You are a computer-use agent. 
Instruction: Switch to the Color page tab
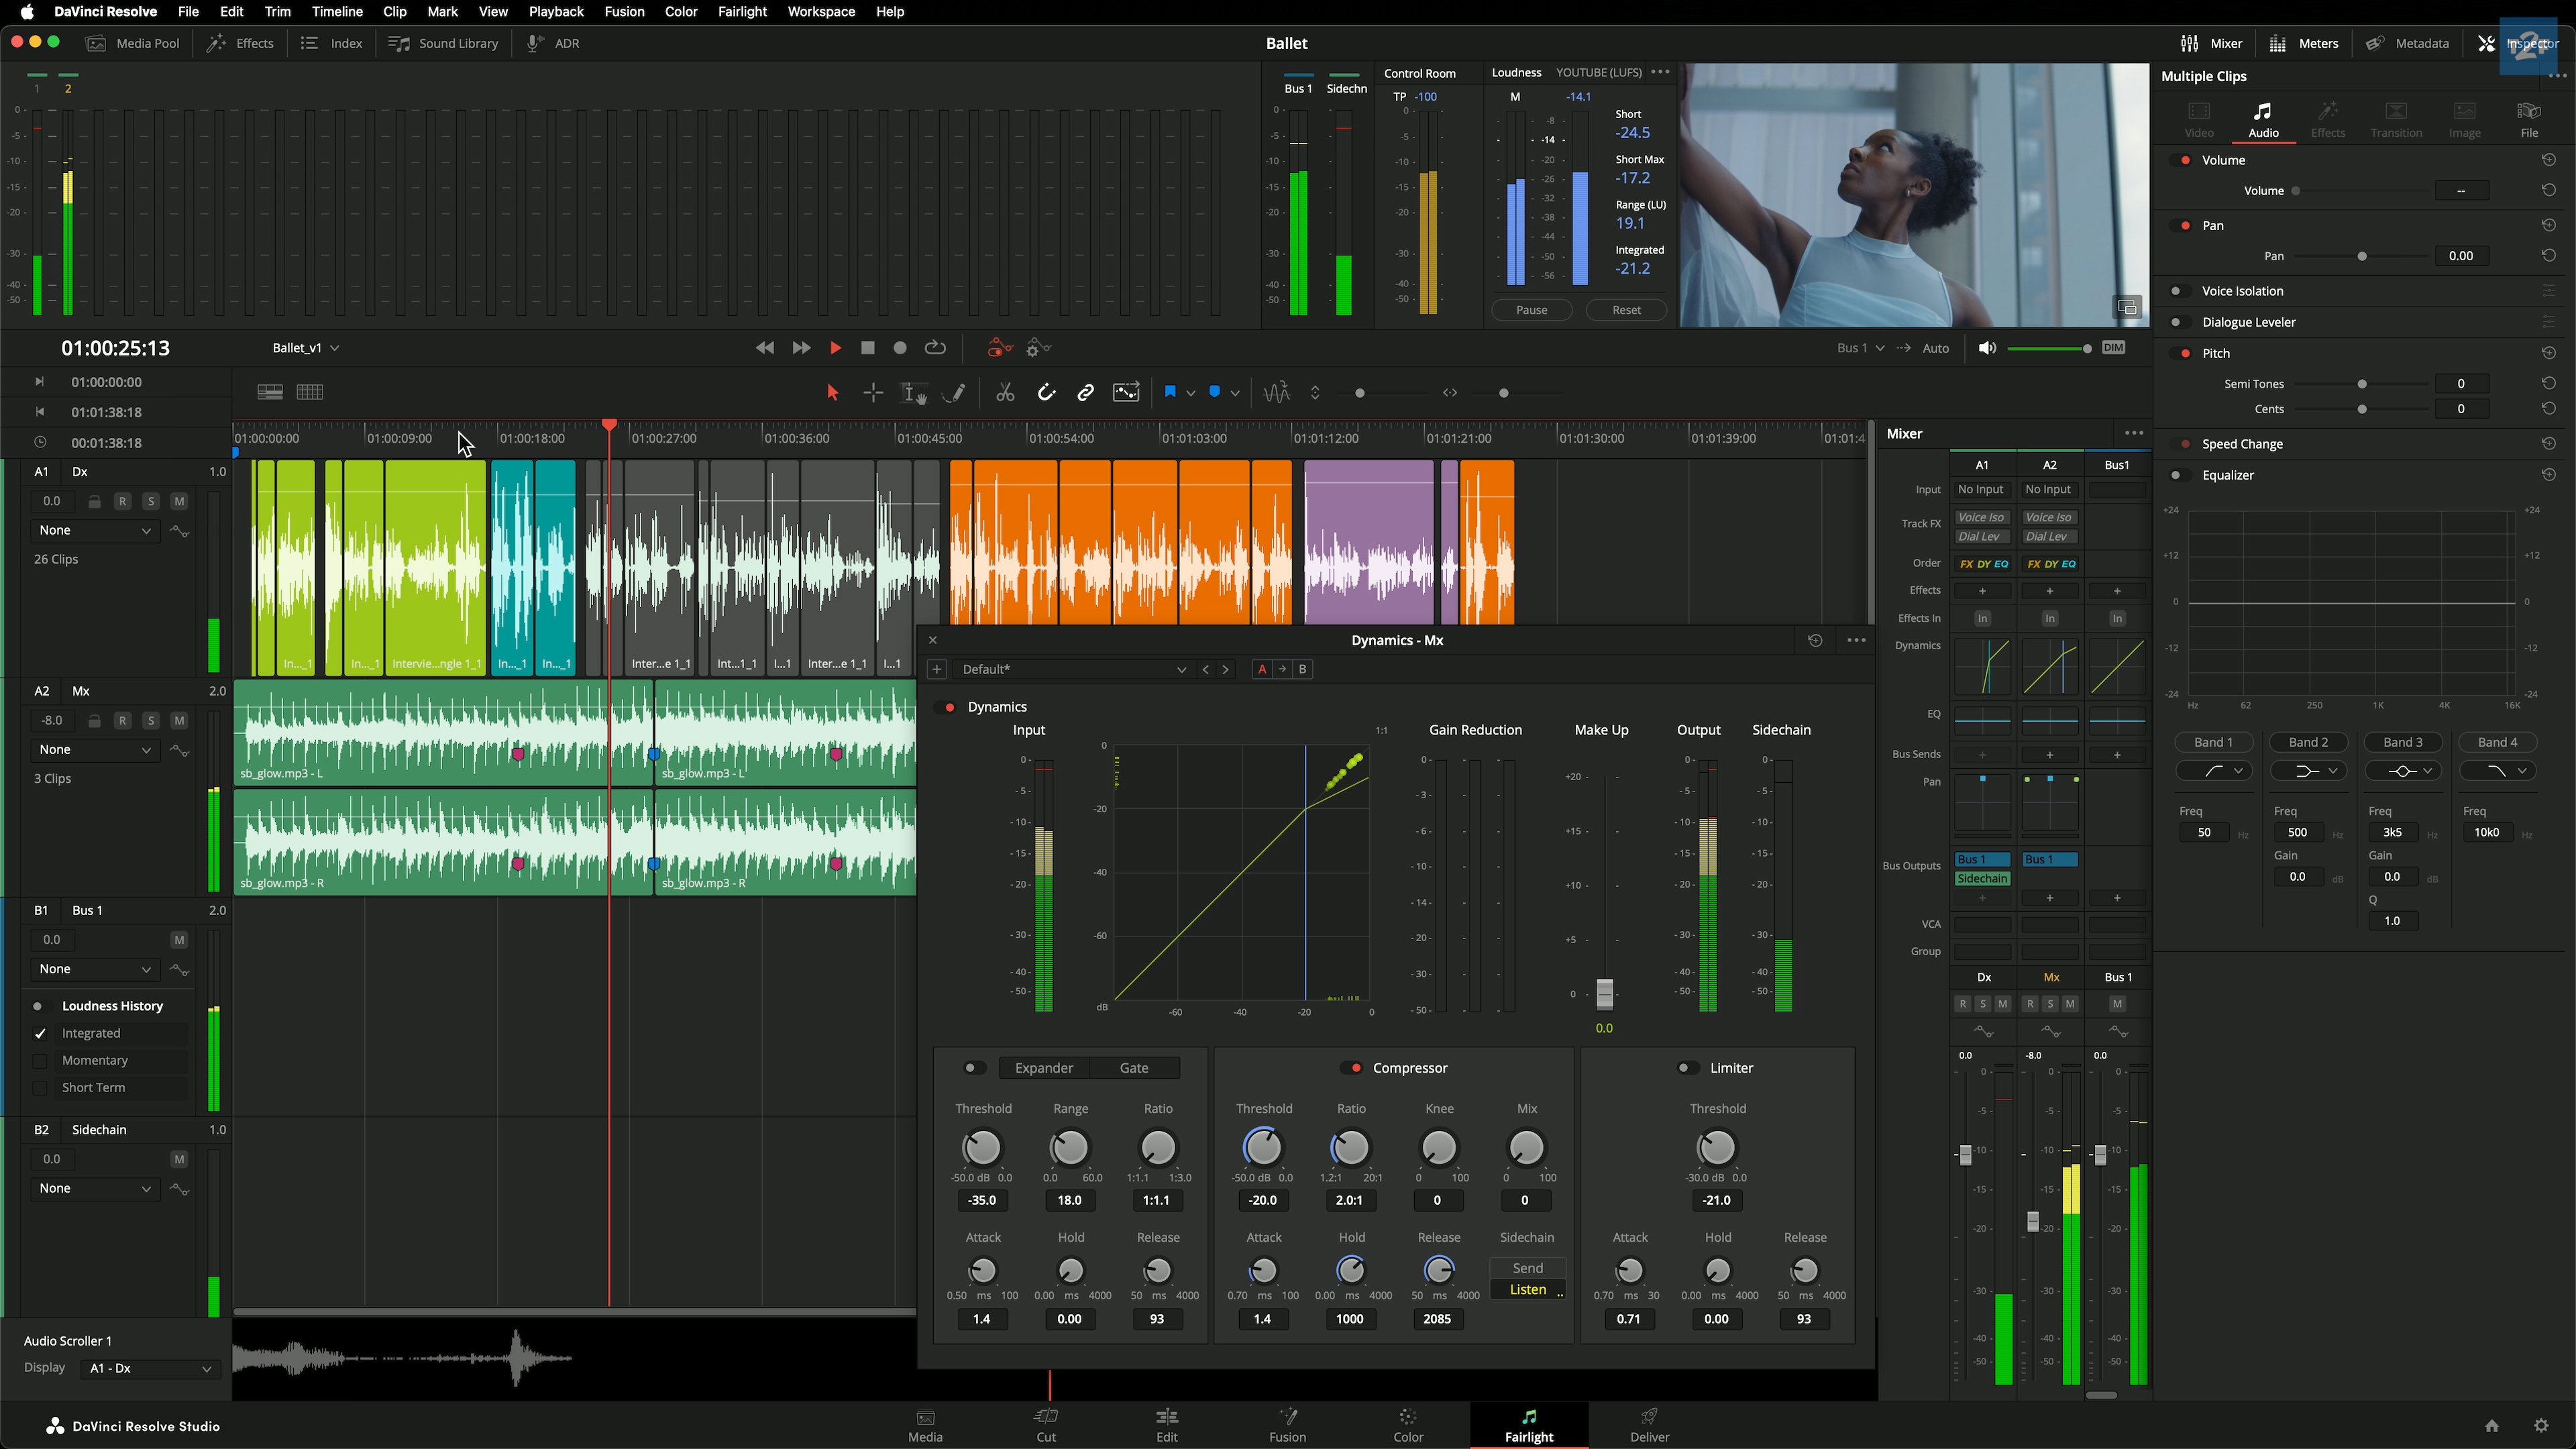point(1407,1425)
